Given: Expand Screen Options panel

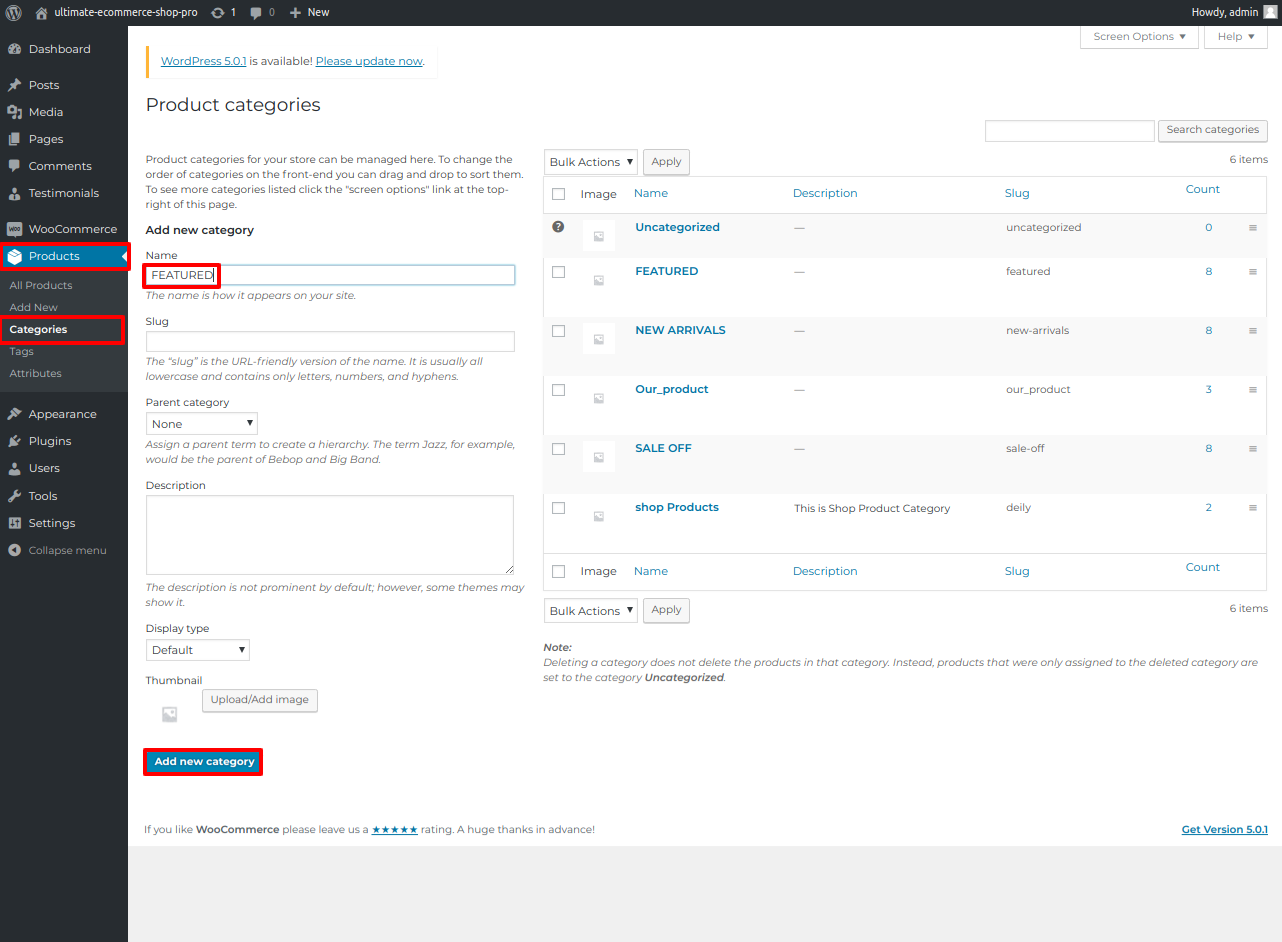Looking at the screenshot, I should pyautogui.click(x=1139, y=37).
